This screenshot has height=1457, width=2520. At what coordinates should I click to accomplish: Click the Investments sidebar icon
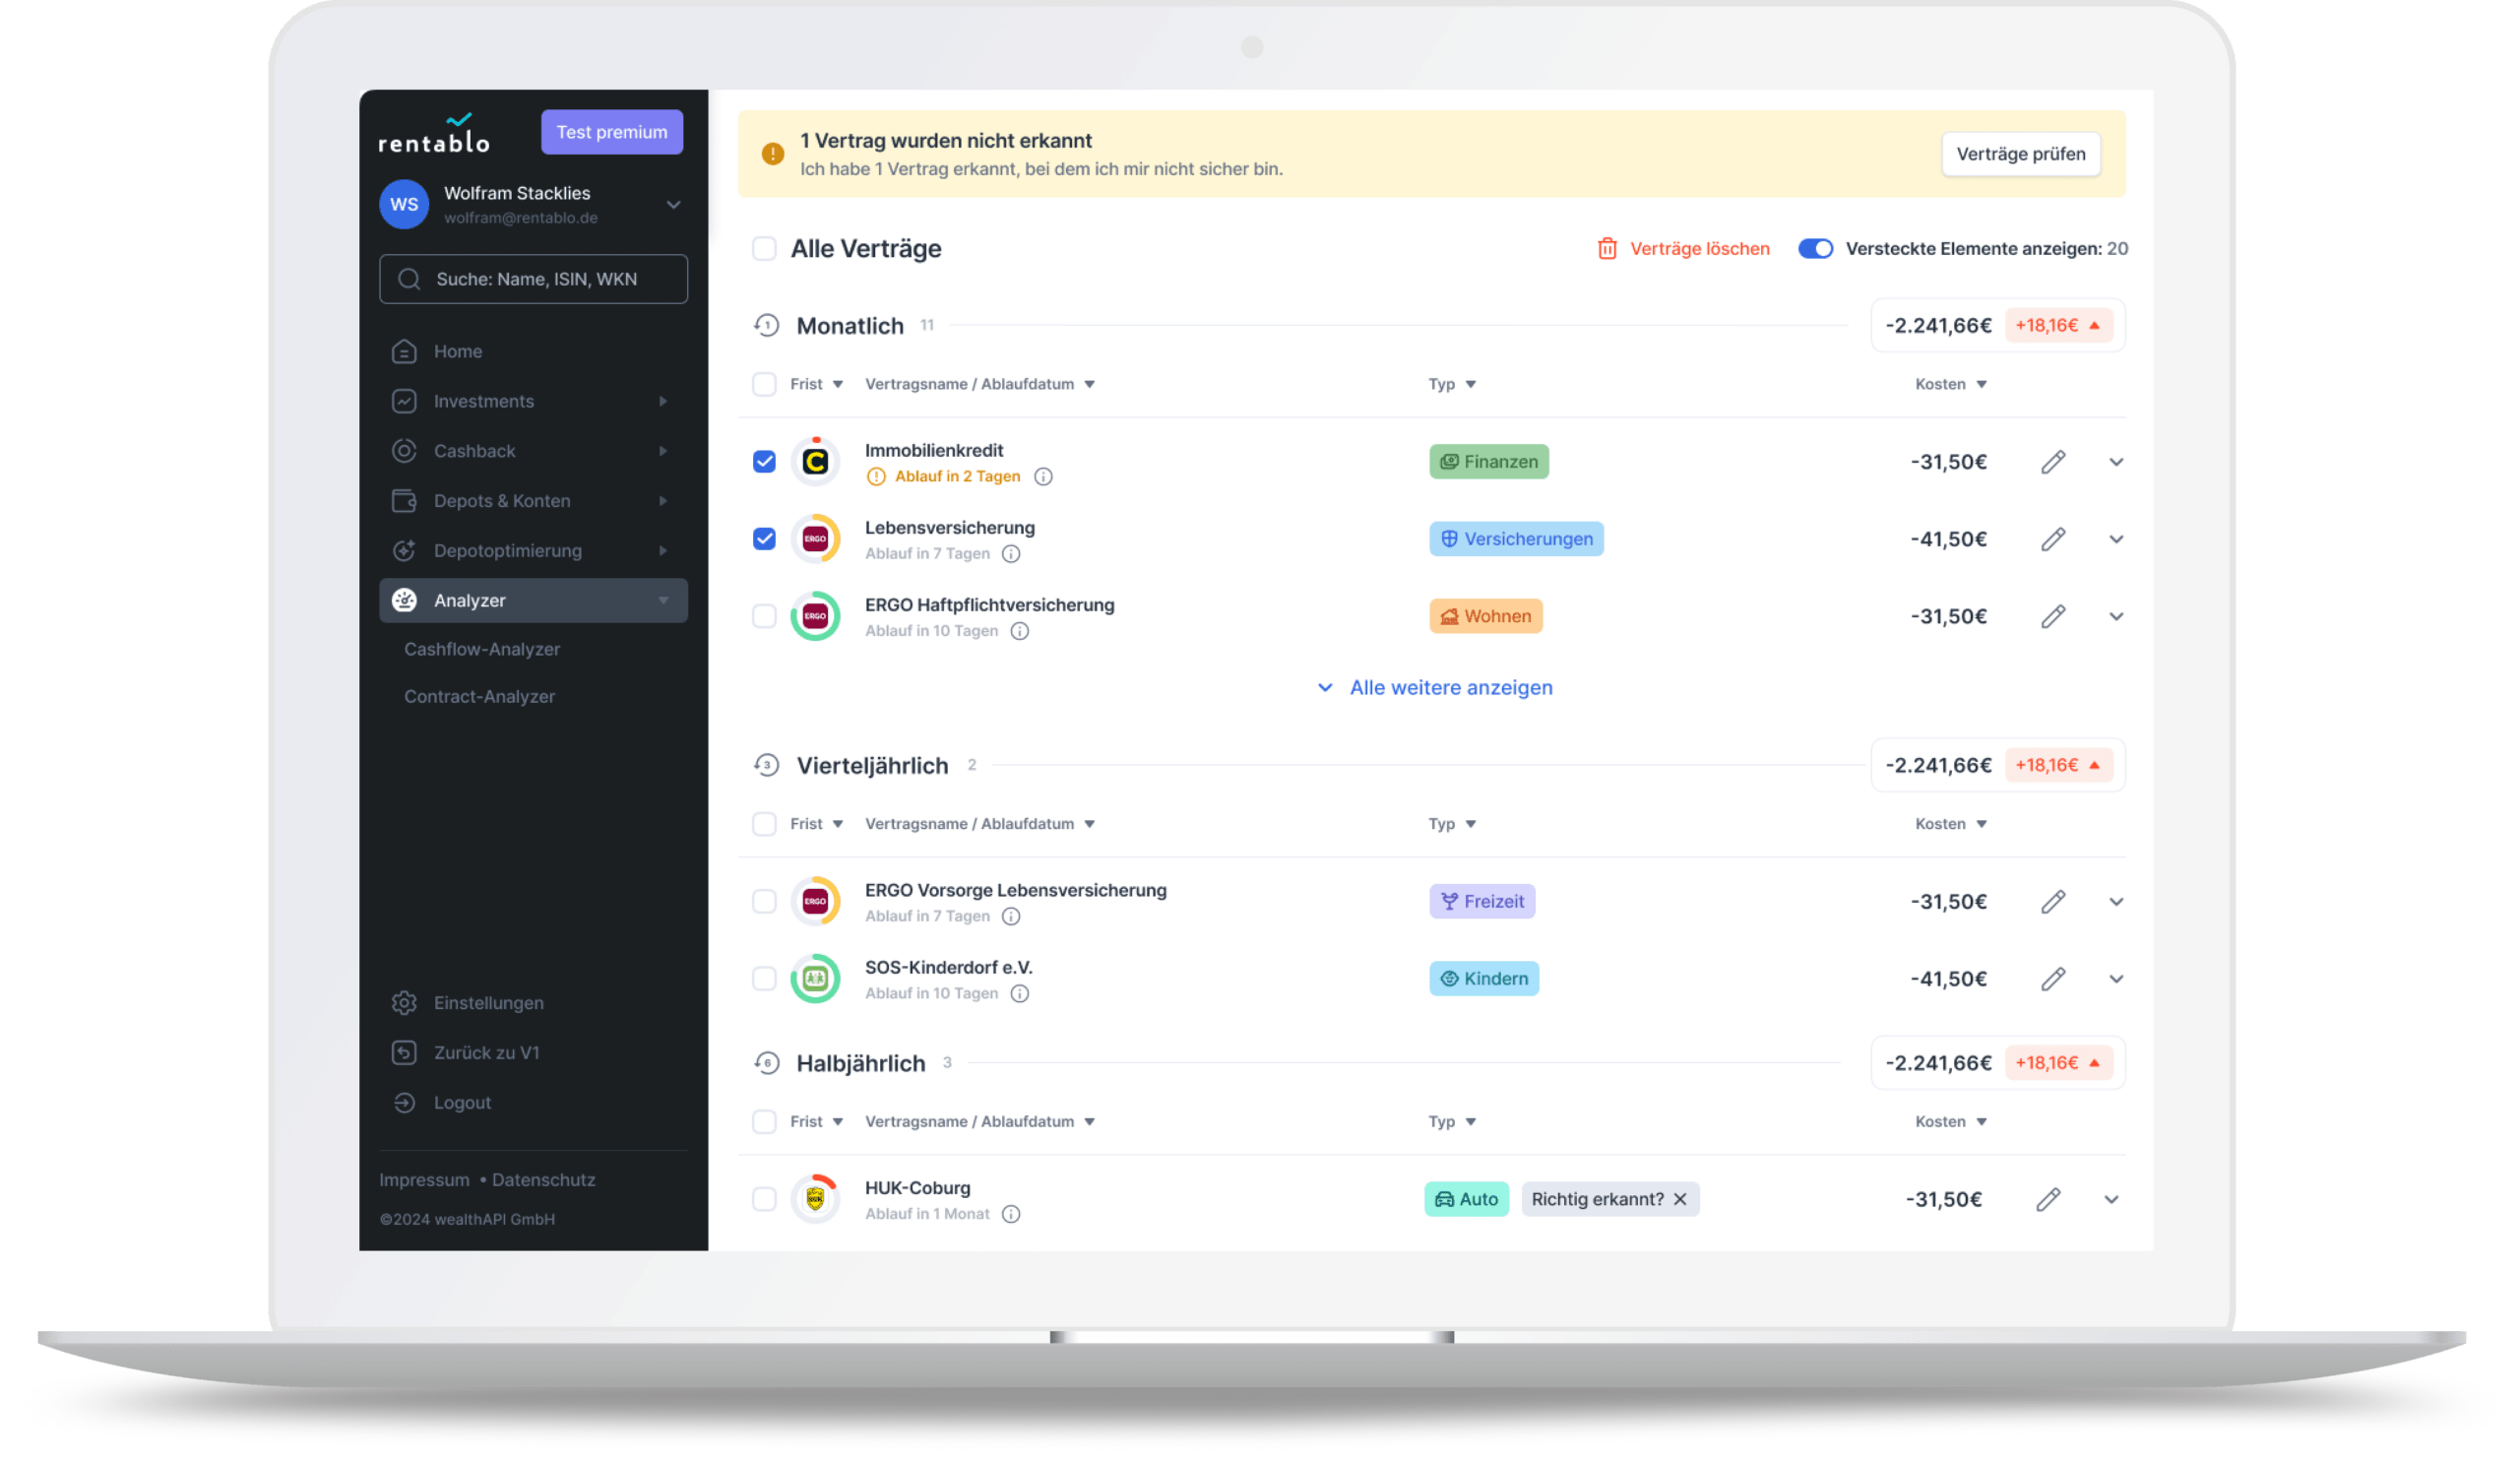click(x=404, y=402)
